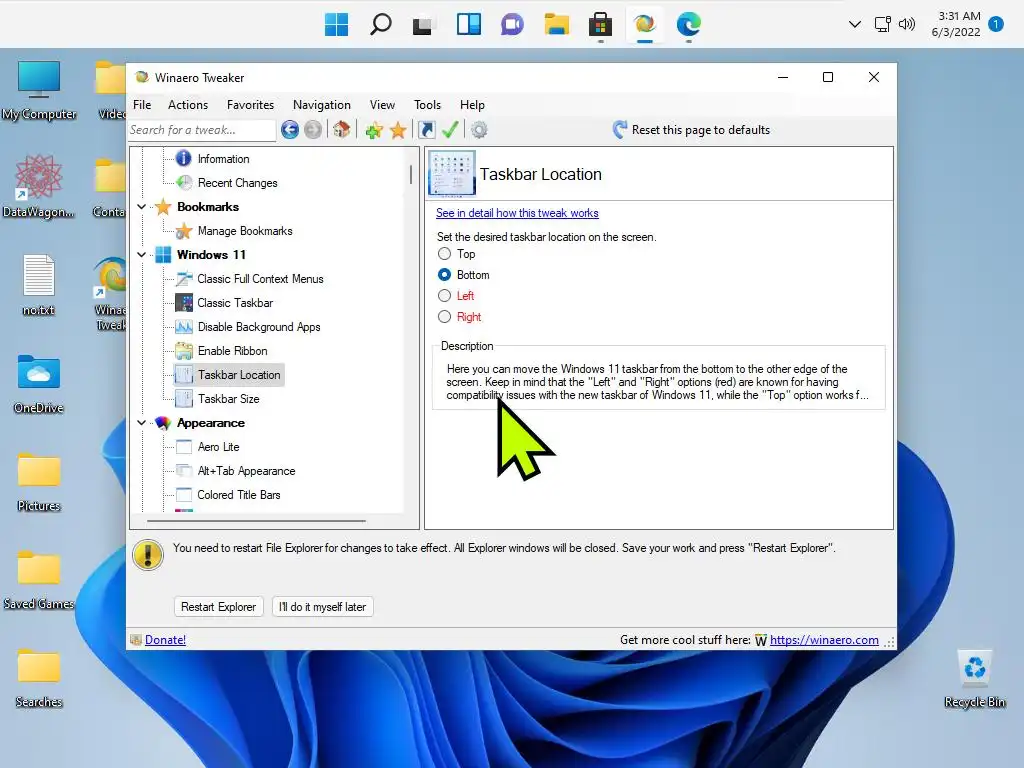Open the Navigation menu
The height and width of the screenshot is (768, 1024).
(322, 104)
